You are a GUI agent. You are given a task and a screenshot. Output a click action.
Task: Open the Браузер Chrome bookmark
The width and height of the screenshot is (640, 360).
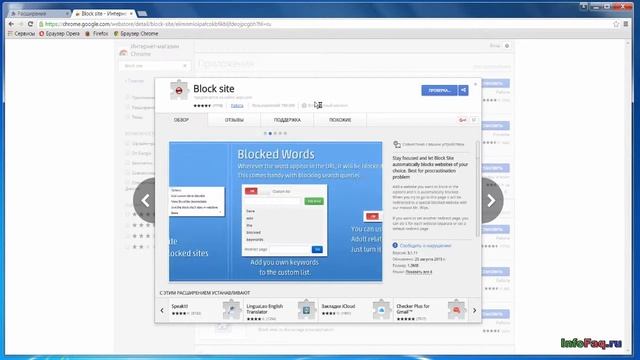(x=136, y=33)
